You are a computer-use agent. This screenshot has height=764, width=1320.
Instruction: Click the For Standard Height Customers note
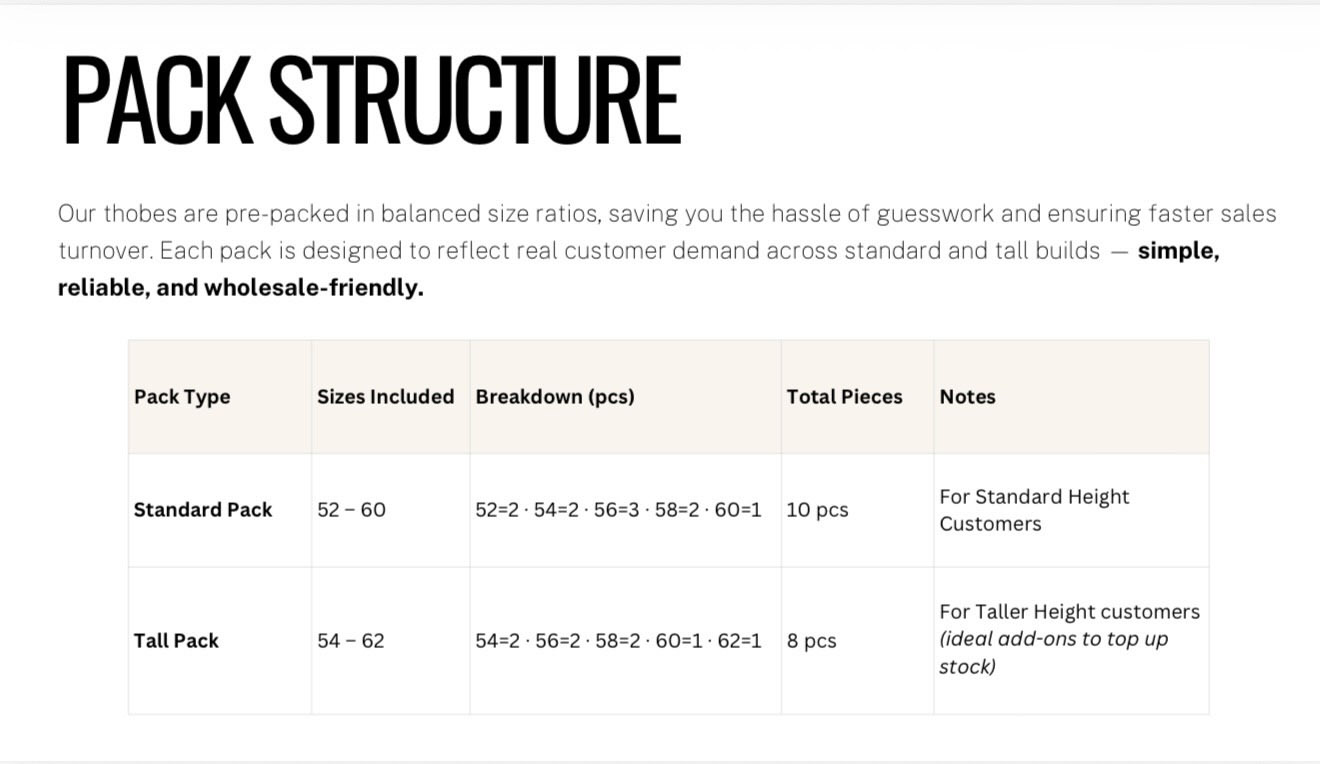pyautogui.click(x=1034, y=510)
